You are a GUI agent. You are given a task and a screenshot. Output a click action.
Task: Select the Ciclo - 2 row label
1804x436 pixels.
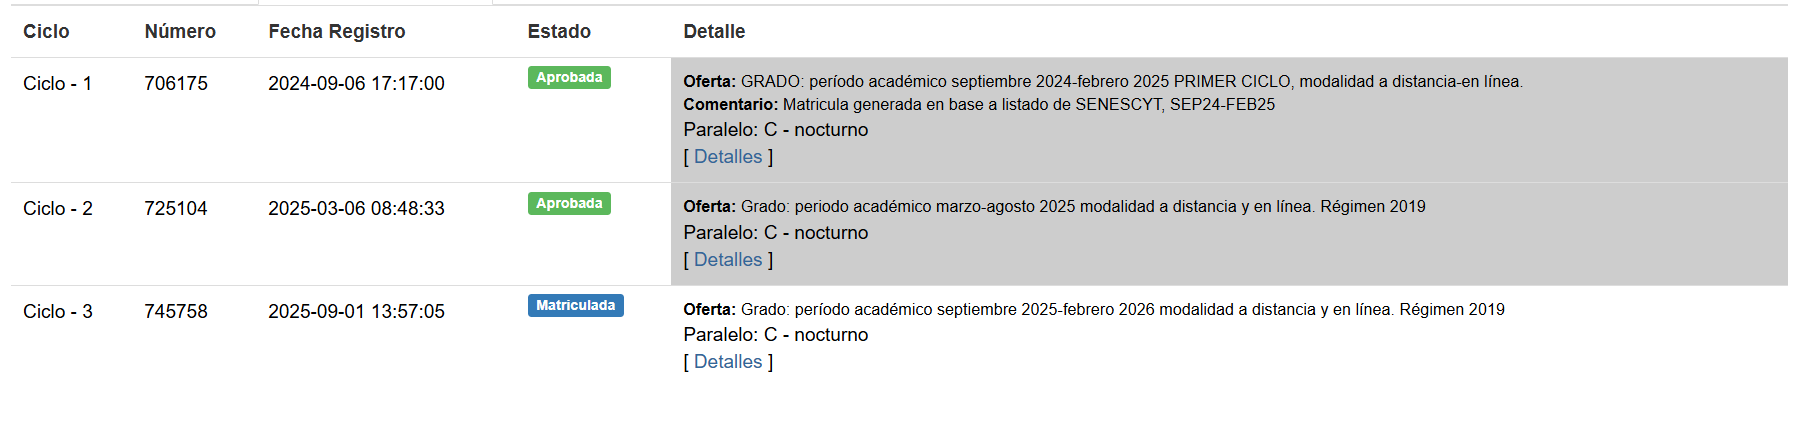coord(58,209)
